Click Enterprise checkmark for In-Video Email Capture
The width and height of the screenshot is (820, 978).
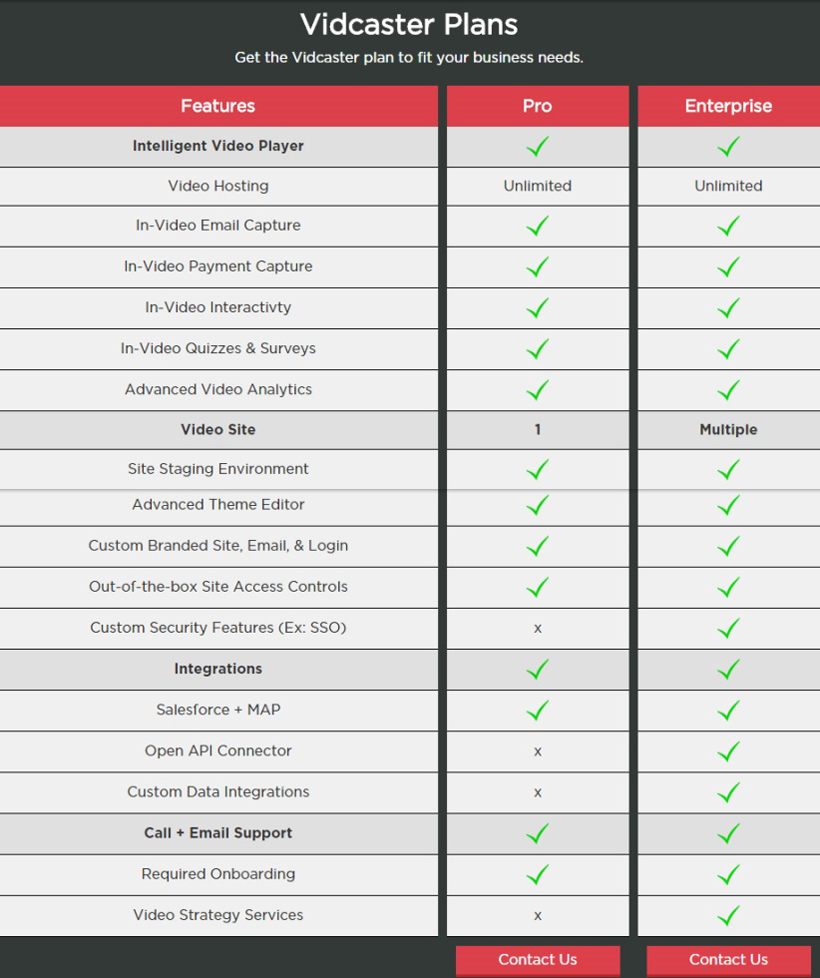(x=728, y=226)
